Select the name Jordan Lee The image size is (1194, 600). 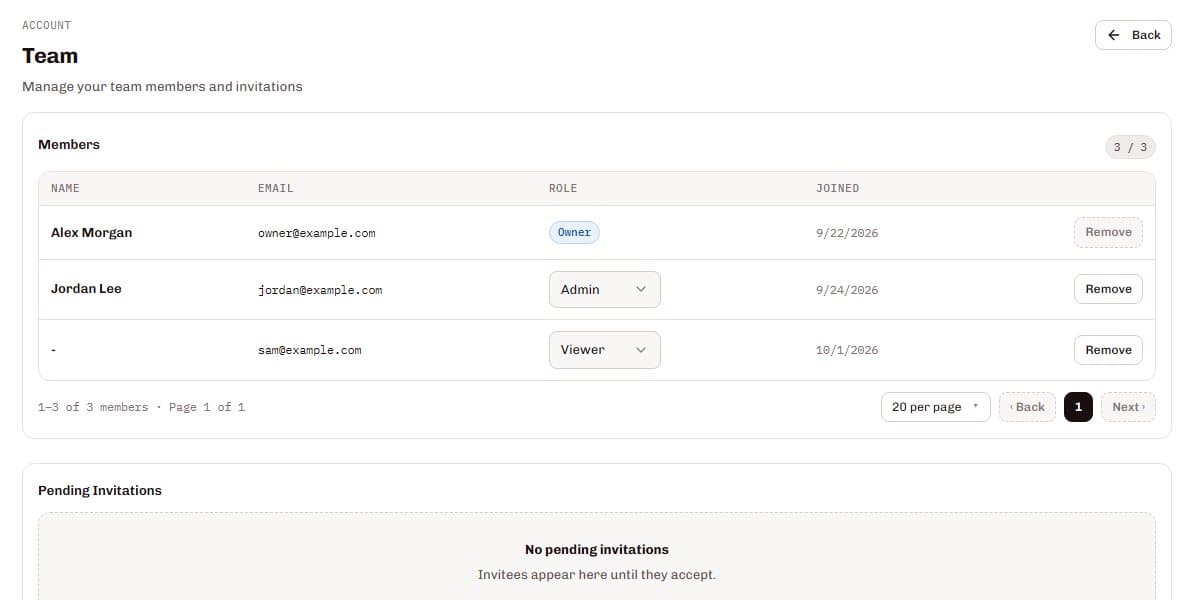pos(86,289)
